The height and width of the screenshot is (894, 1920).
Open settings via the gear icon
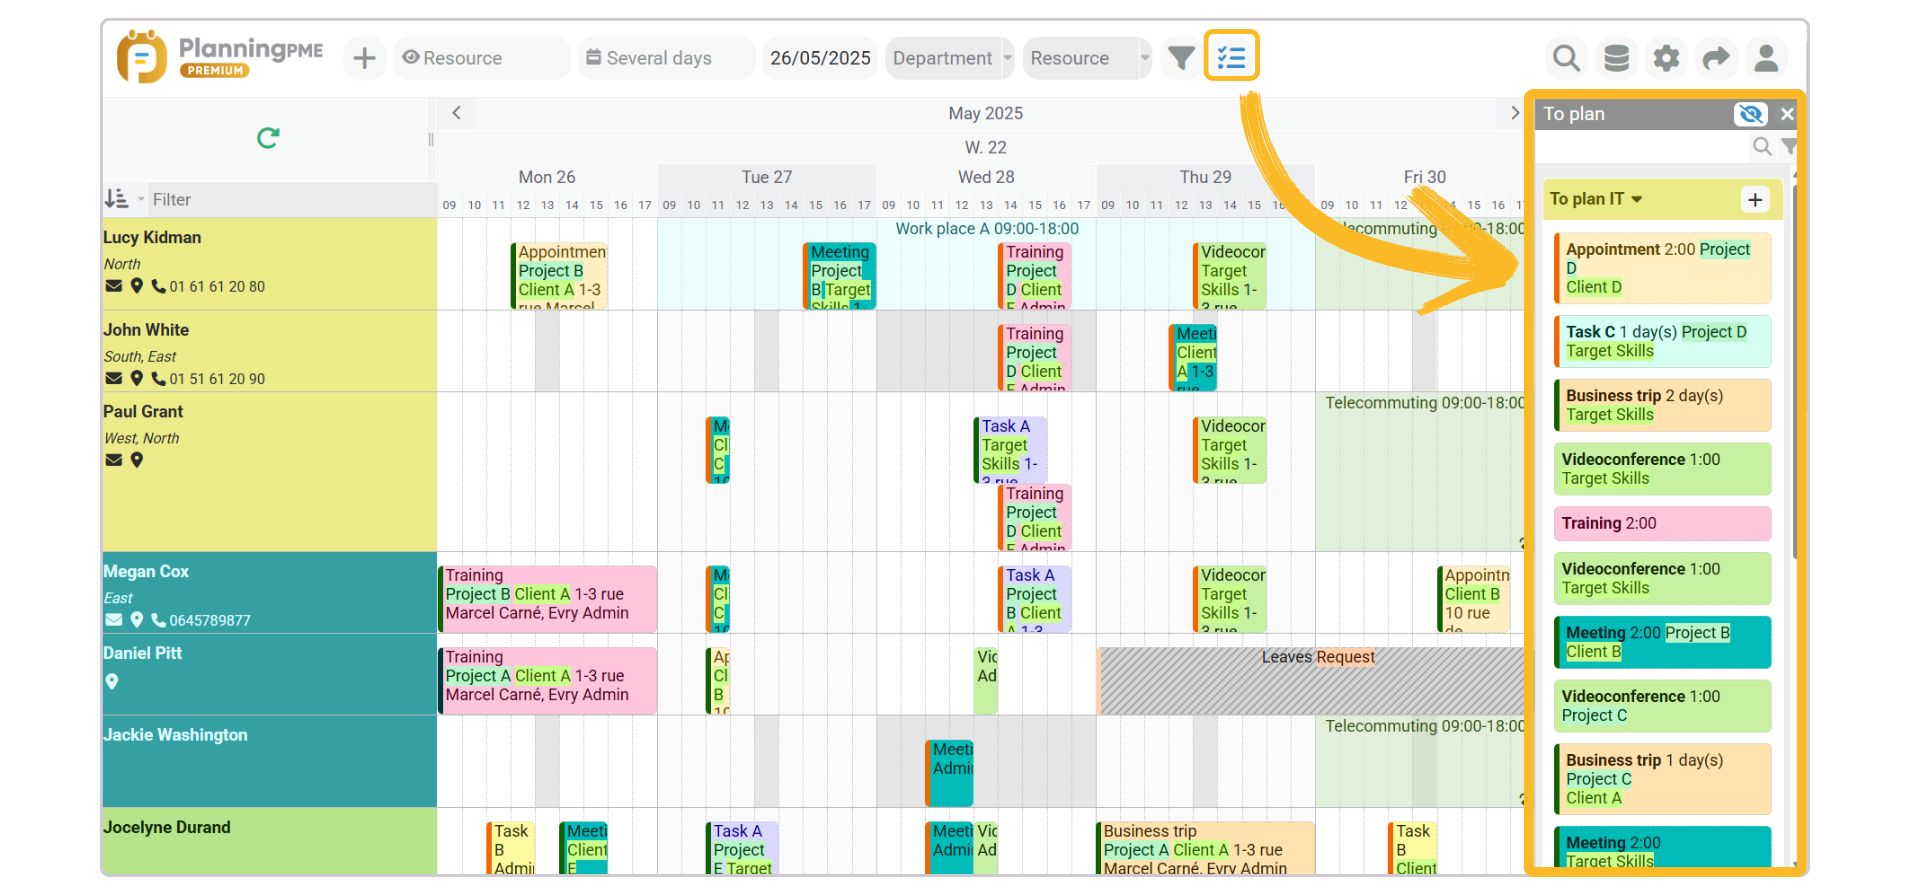click(1666, 57)
